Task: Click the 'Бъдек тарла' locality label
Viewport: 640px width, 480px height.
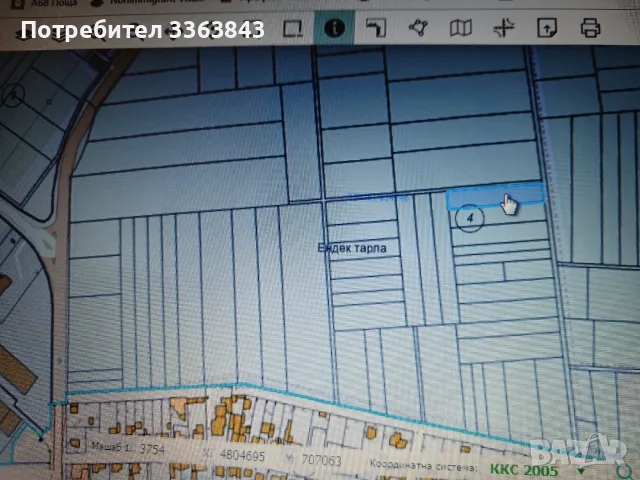Action: click(352, 248)
